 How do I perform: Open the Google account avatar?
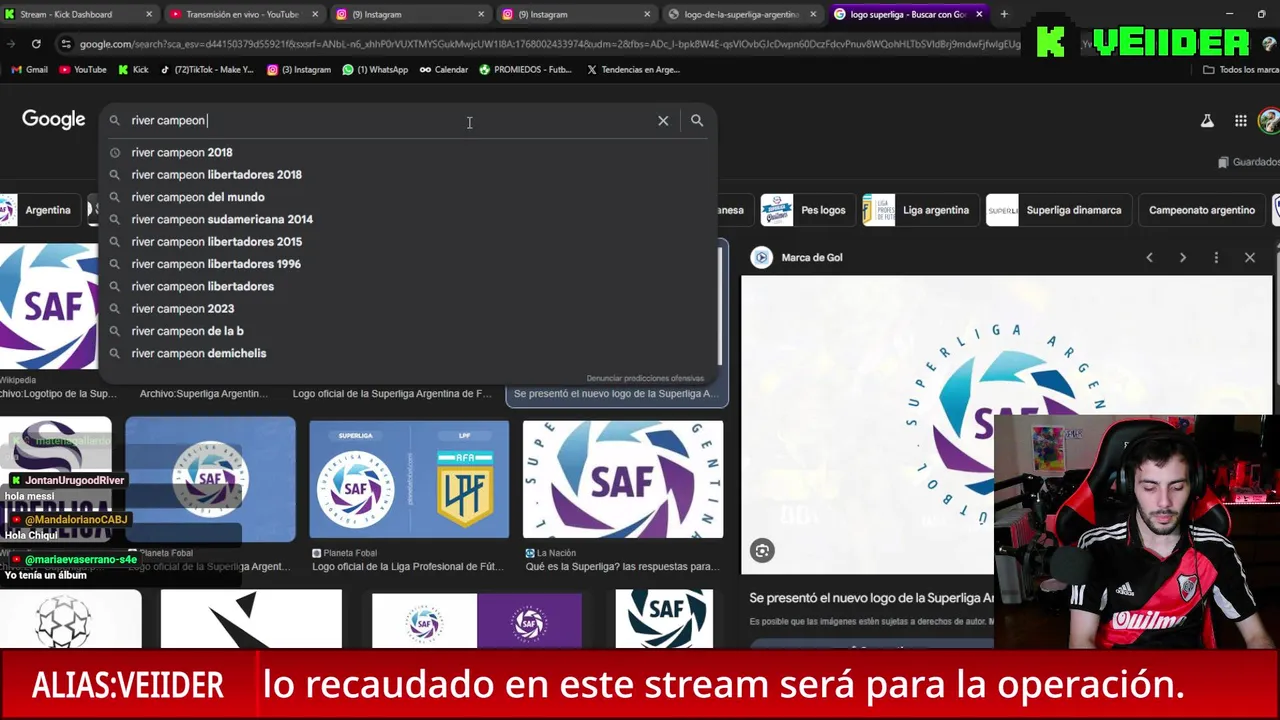[x=1269, y=121]
